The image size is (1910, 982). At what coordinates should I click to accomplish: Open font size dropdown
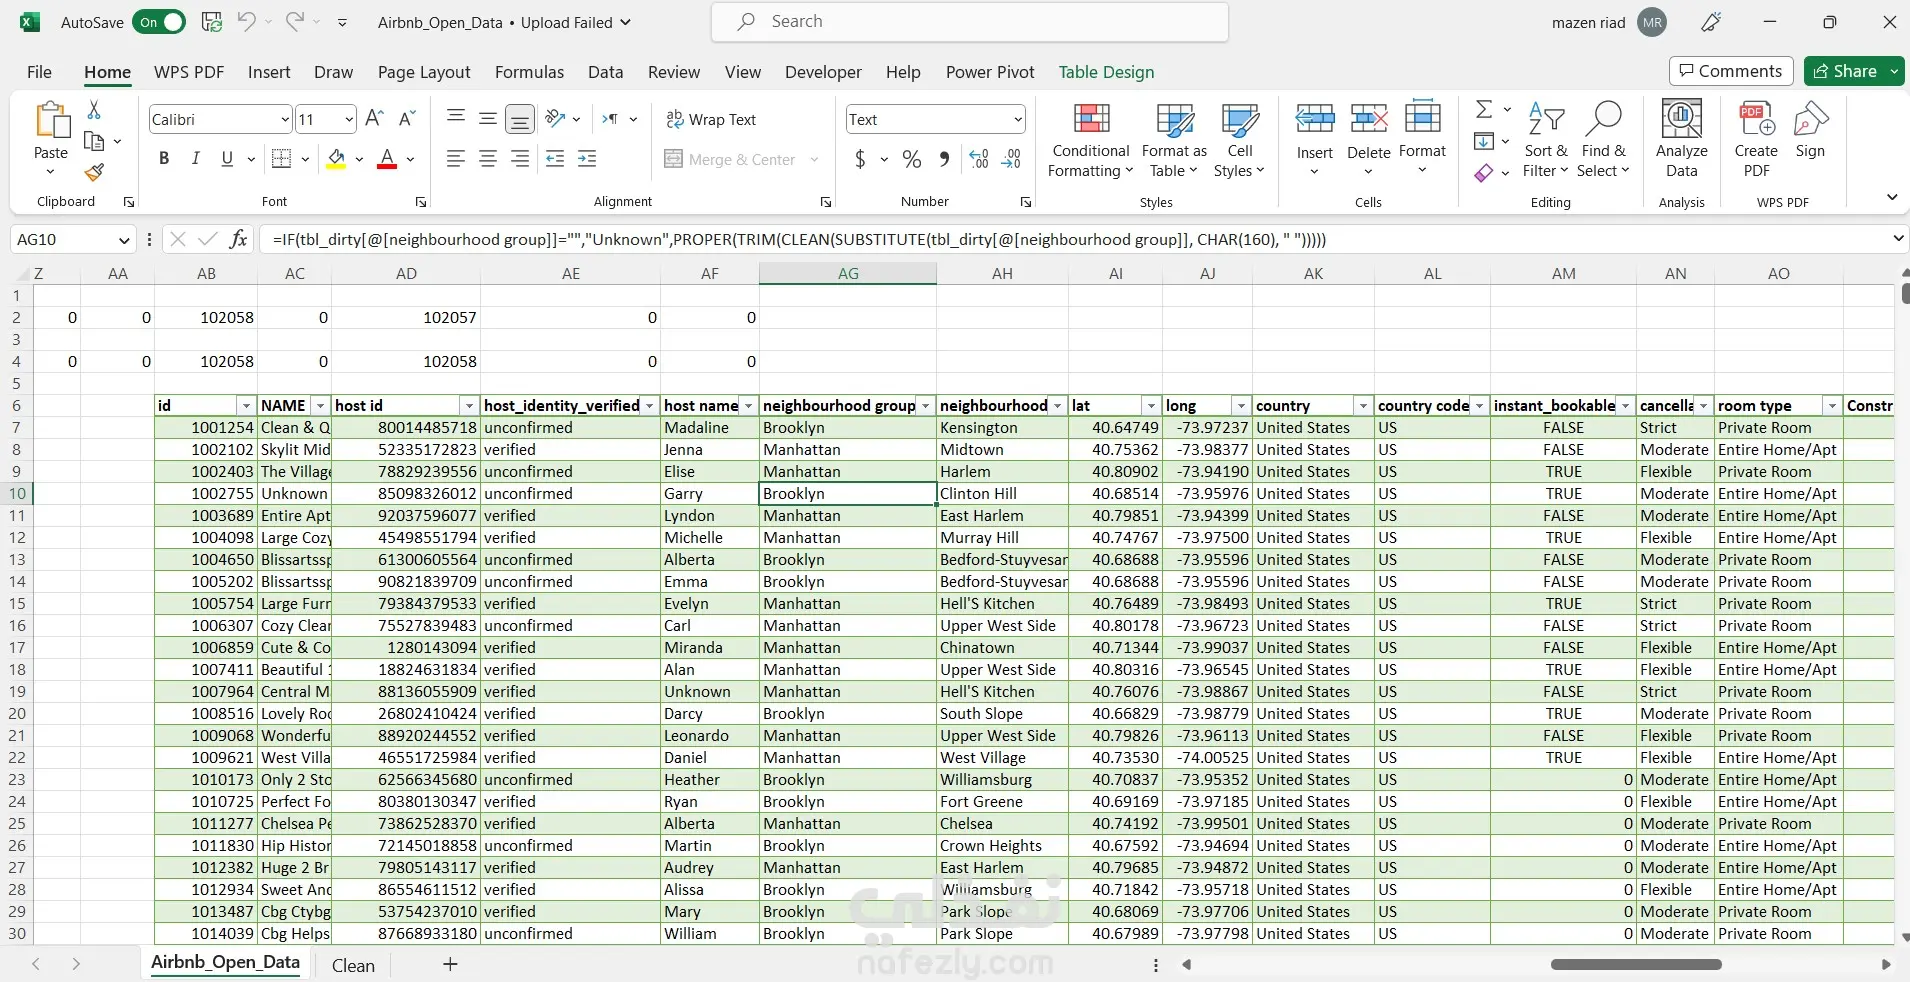click(348, 120)
